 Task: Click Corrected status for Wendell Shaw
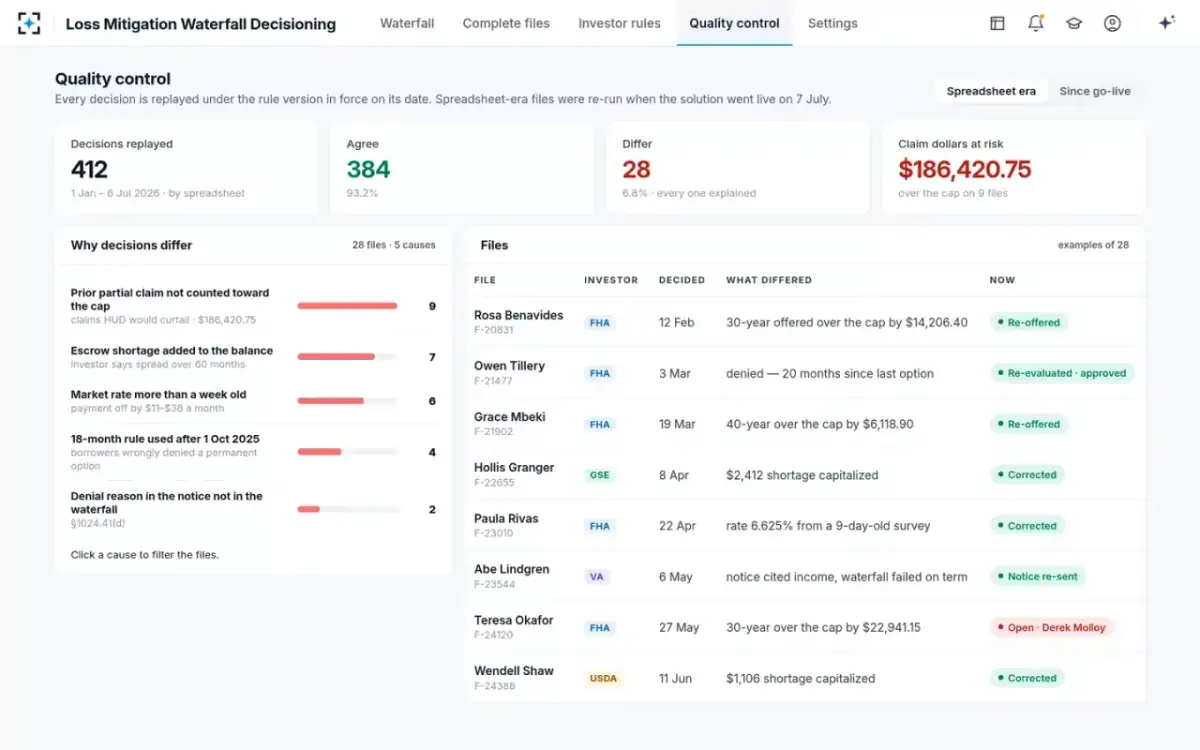pos(1027,678)
